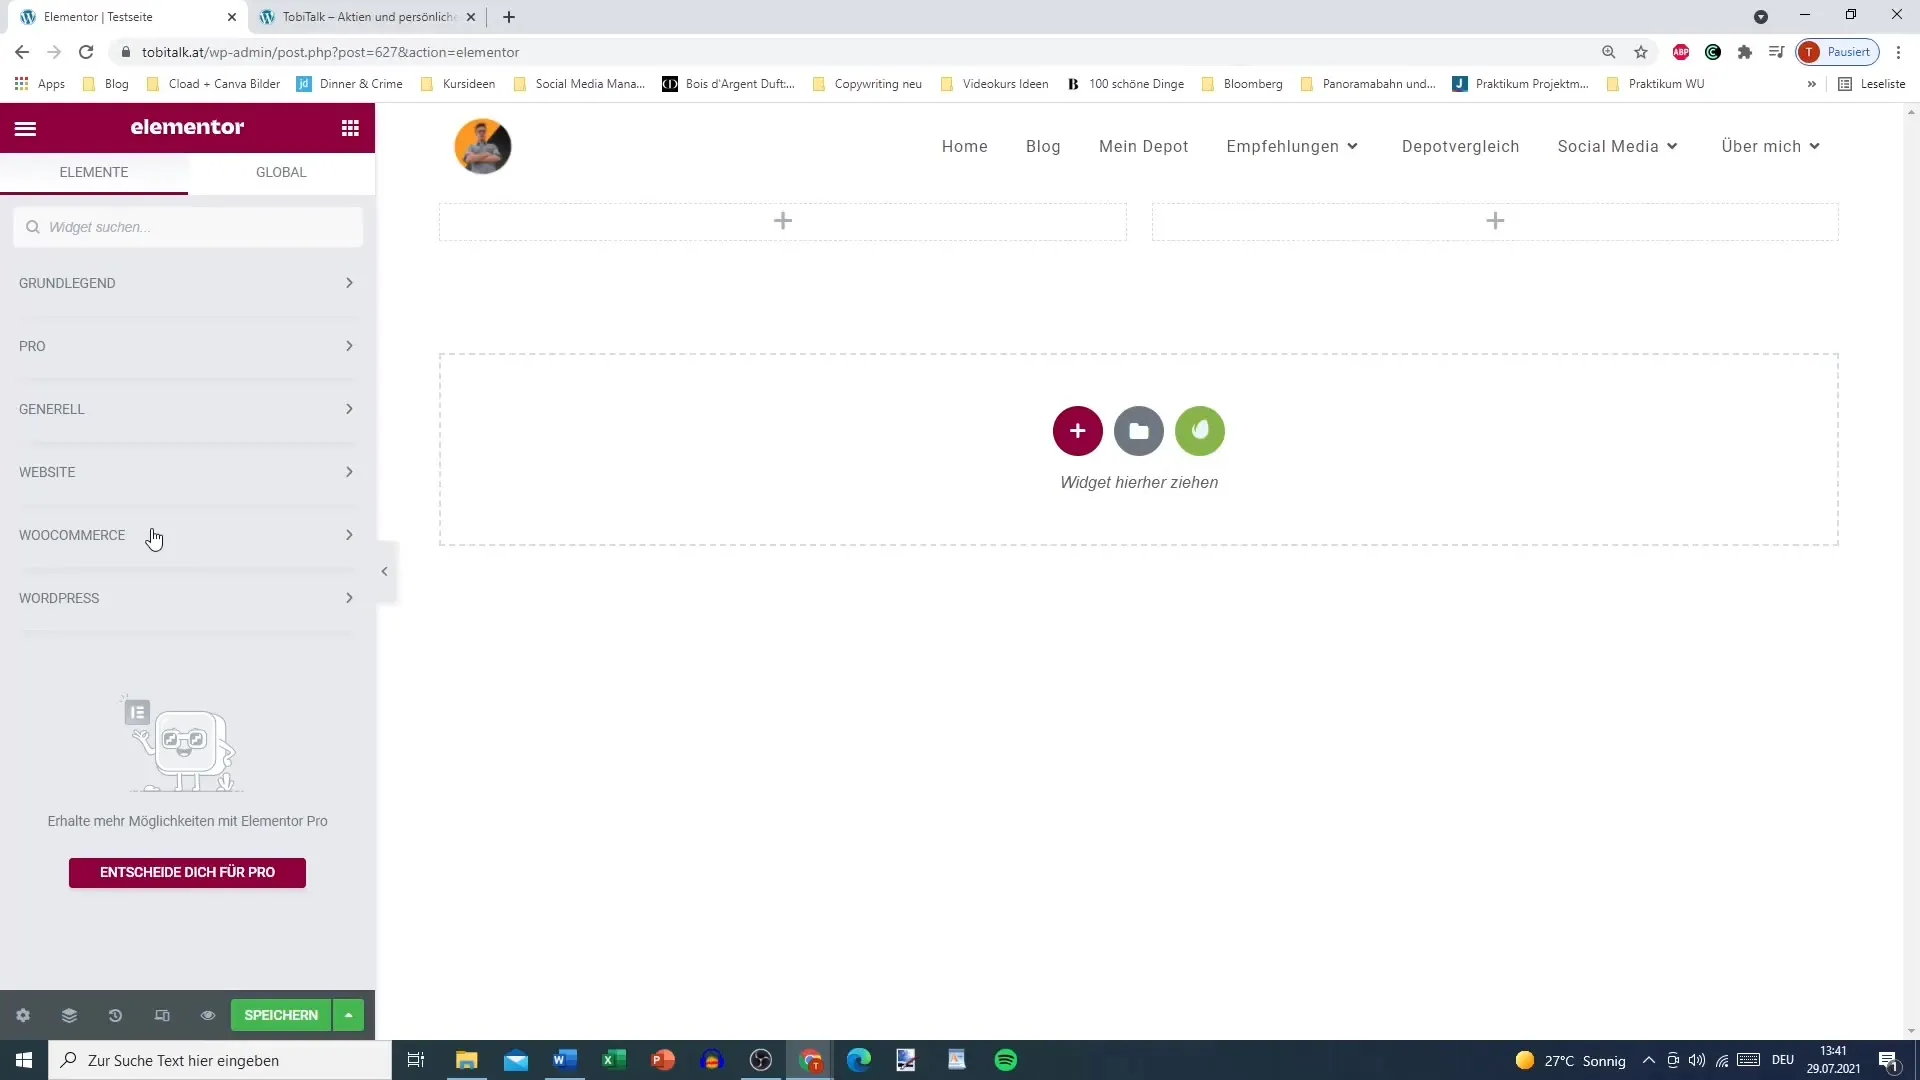Image resolution: width=1920 pixels, height=1080 pixels.
Task: Open the Leseliste reading list
Action: [1872, 84]
